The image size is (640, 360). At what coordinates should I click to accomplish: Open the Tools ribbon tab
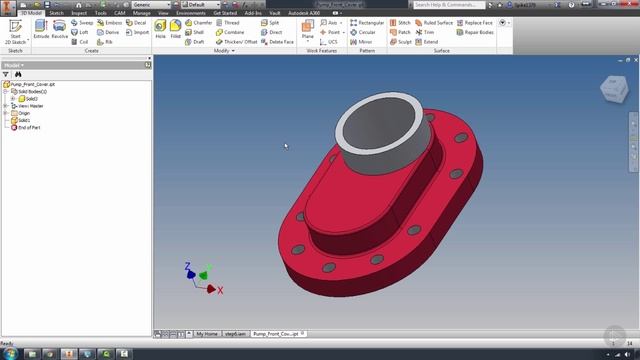pyautogui.click(x=100, y=13)
